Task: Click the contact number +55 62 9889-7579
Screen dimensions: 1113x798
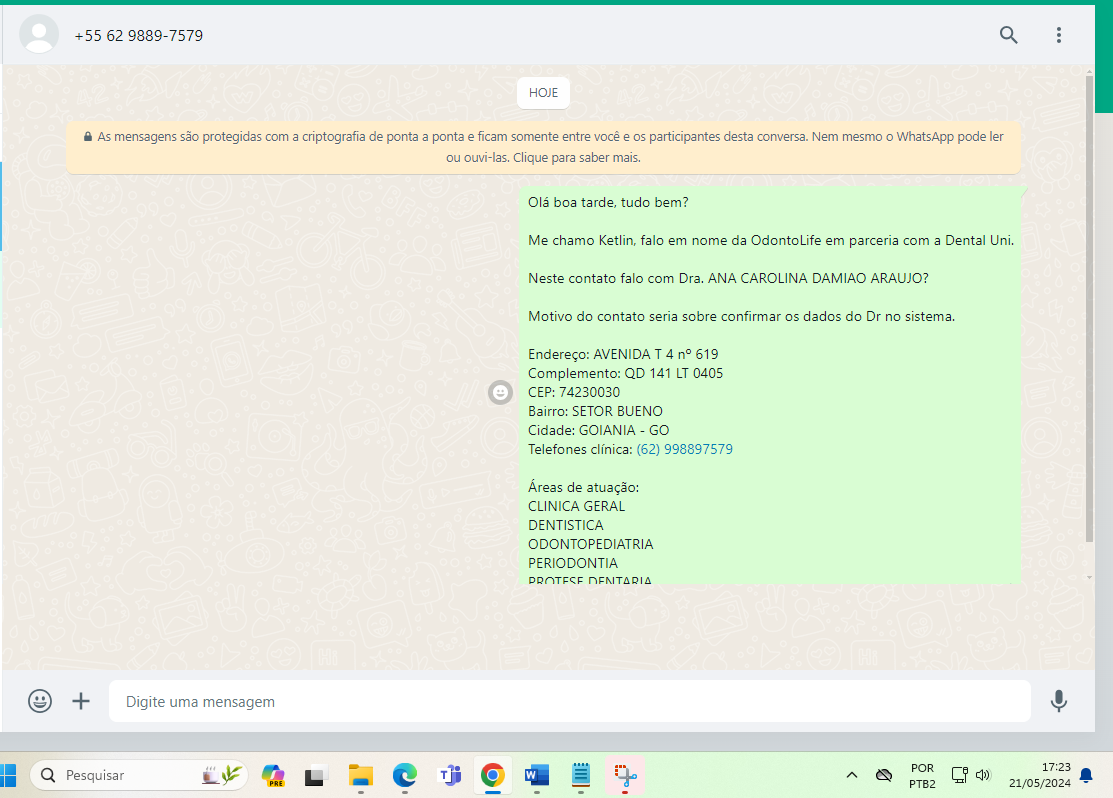Action: coord(138,35)
